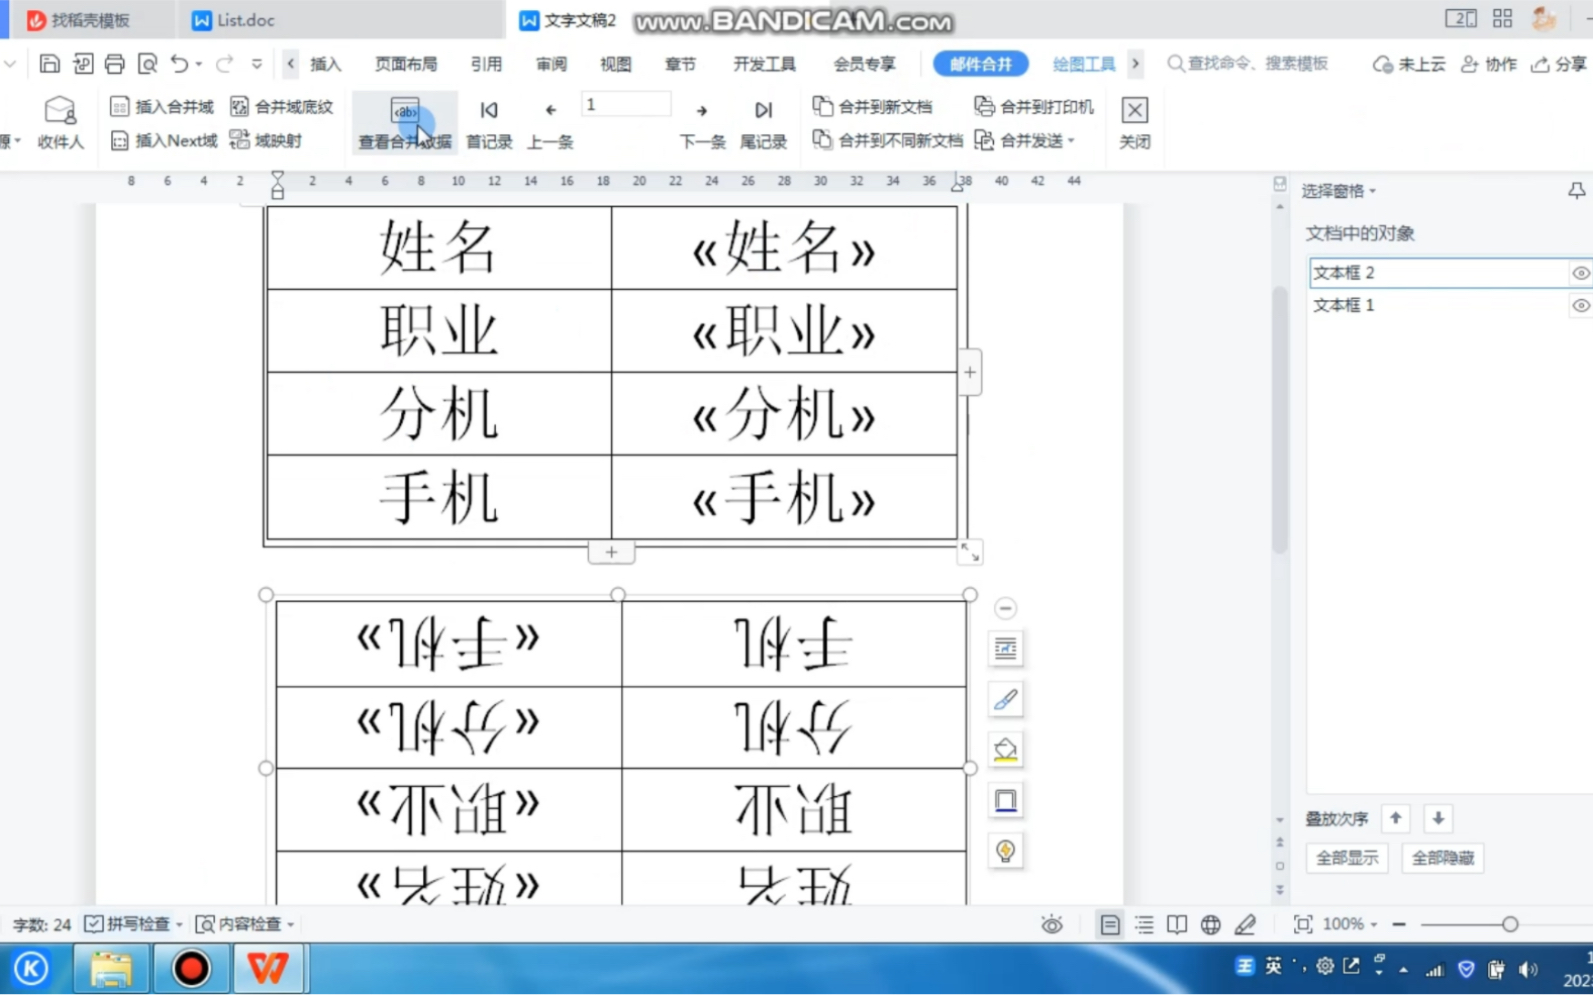Image resolution: width=1593 pixels, height=995 pixels.
Task: Switch to outline view icon
Action: tap(1144, 925)
